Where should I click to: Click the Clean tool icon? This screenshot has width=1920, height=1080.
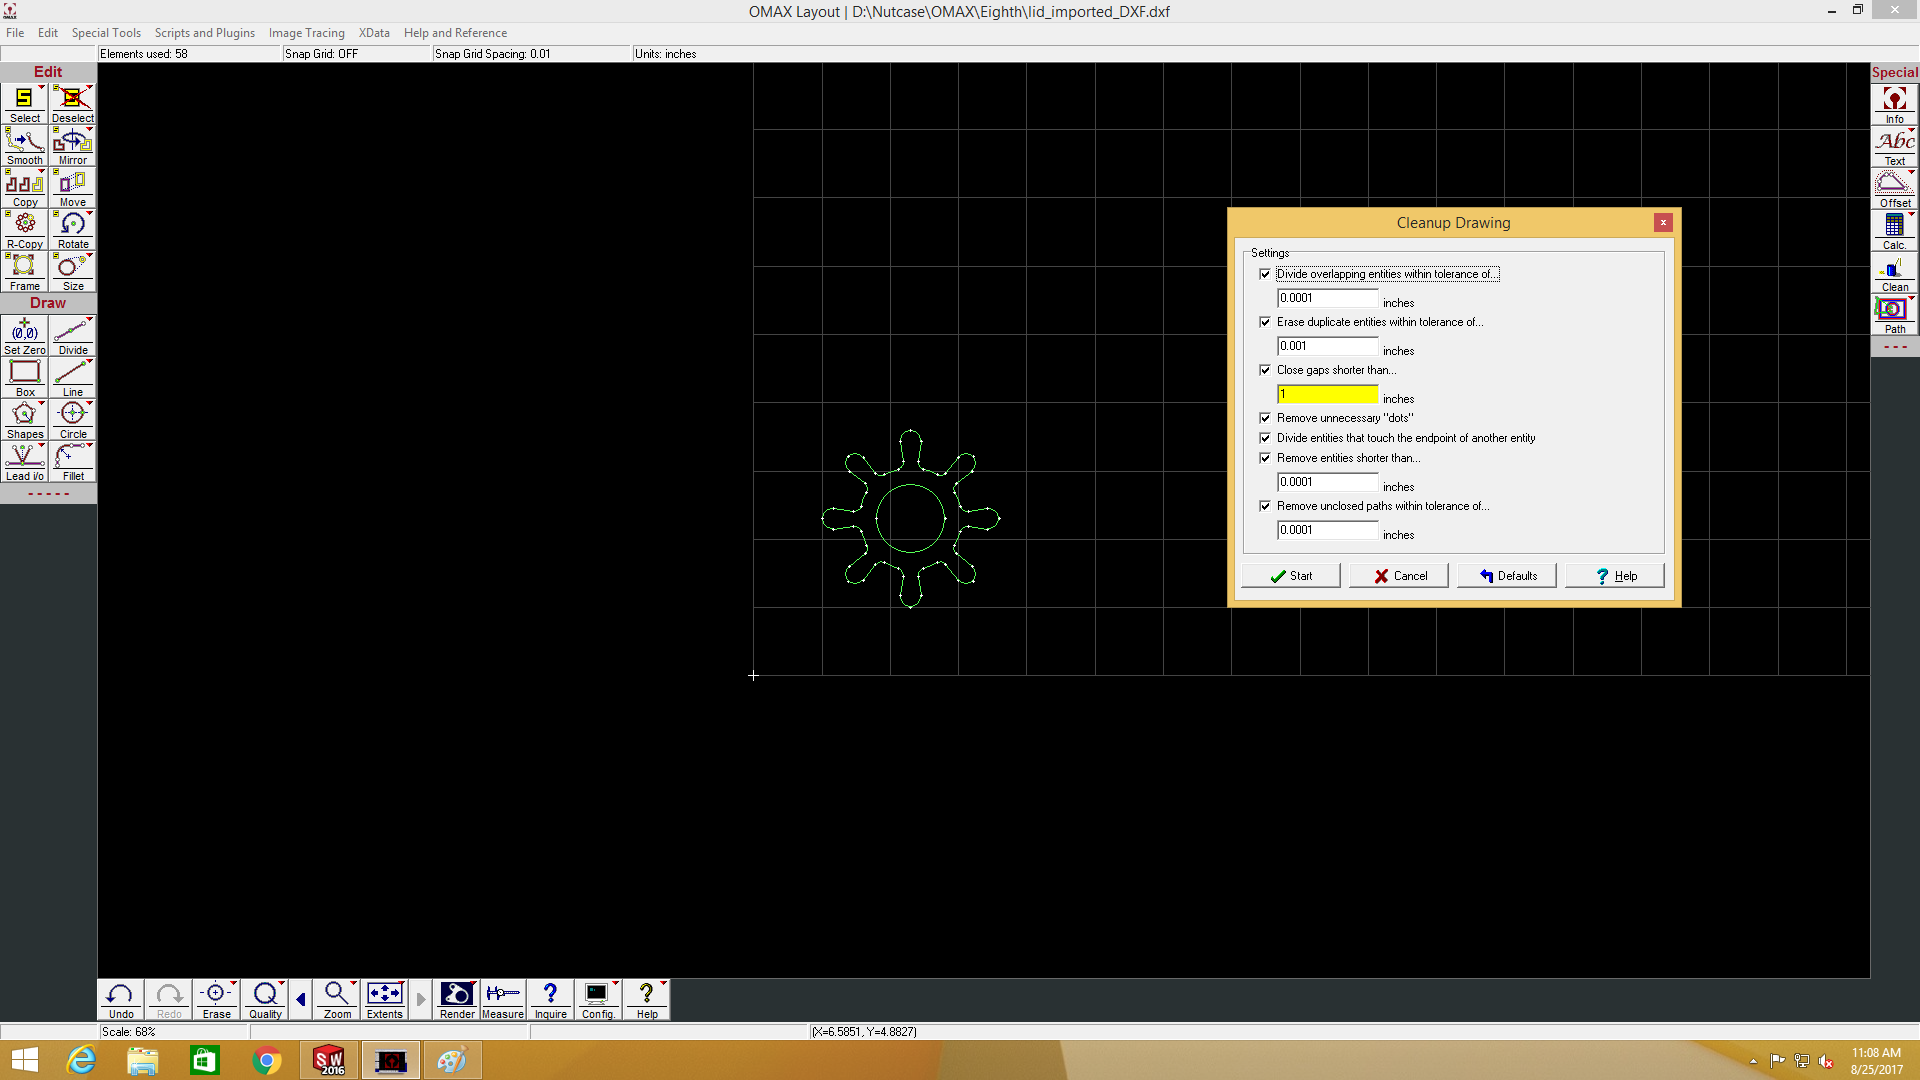tap(1894, 273)
